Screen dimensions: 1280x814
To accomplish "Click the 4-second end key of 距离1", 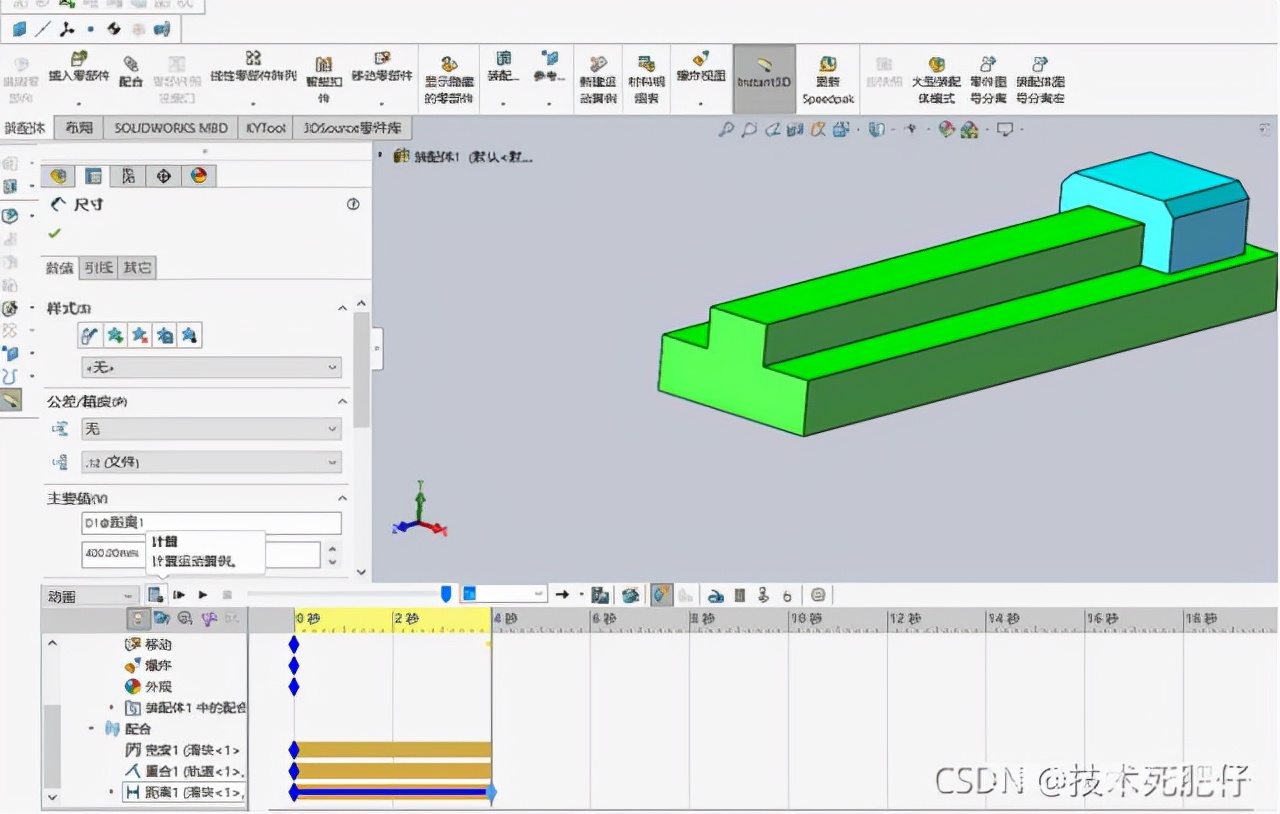I will click(x=491, y=792).
